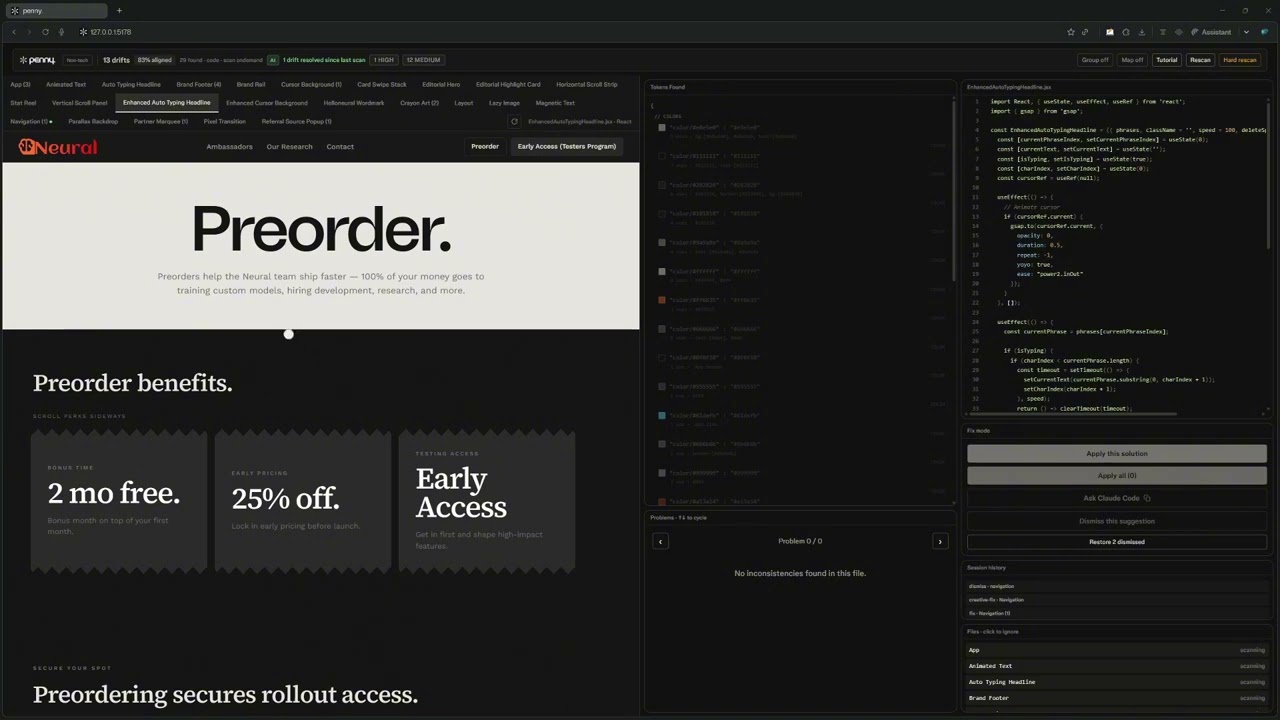Screen dimensions: 1280x720
Task: Switch to the Animated Text tab
Action: point(66,85)
